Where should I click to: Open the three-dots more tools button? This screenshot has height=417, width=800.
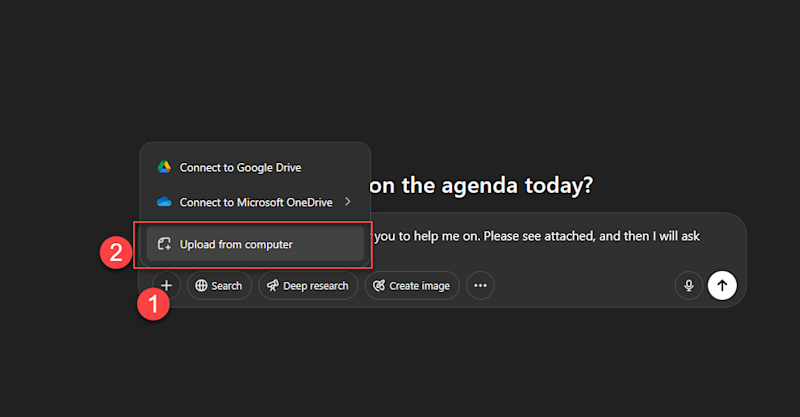tap(480, 285)
